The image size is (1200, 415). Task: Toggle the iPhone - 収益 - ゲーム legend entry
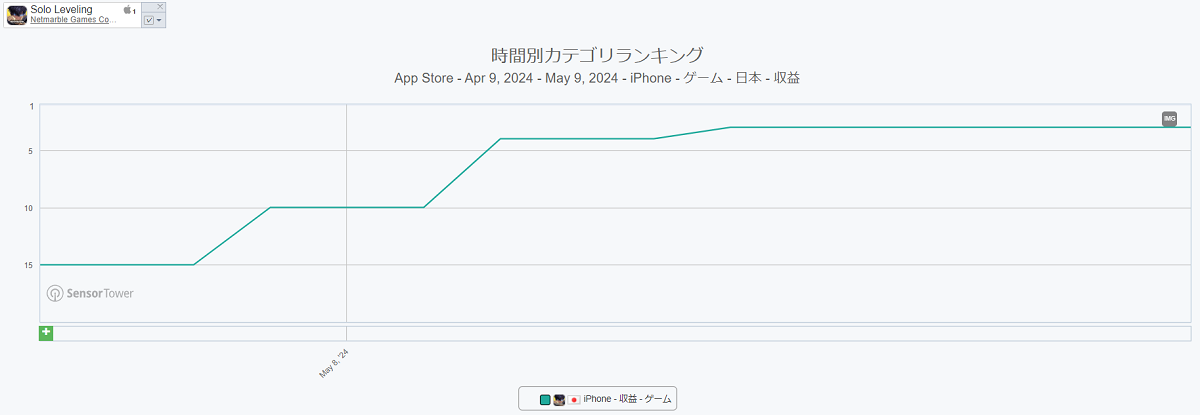pos(627,399)
